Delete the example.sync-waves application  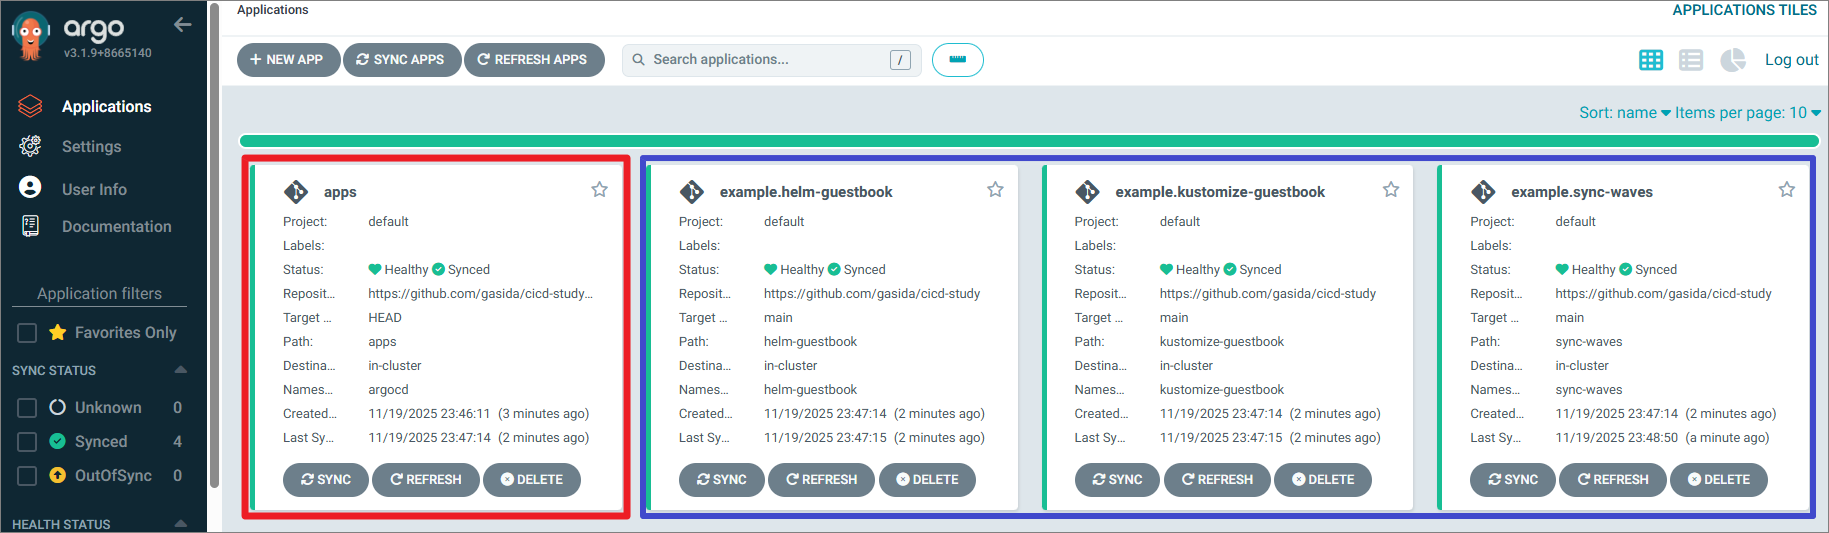1719,480
